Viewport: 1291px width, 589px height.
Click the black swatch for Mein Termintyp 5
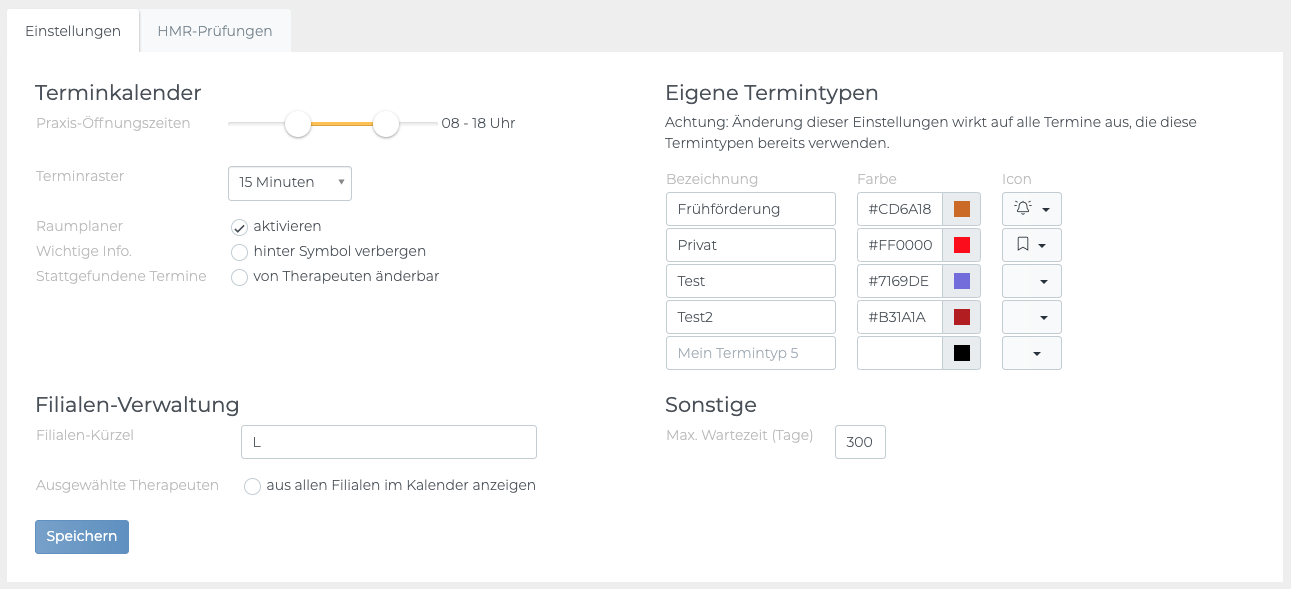pos(961,353)
